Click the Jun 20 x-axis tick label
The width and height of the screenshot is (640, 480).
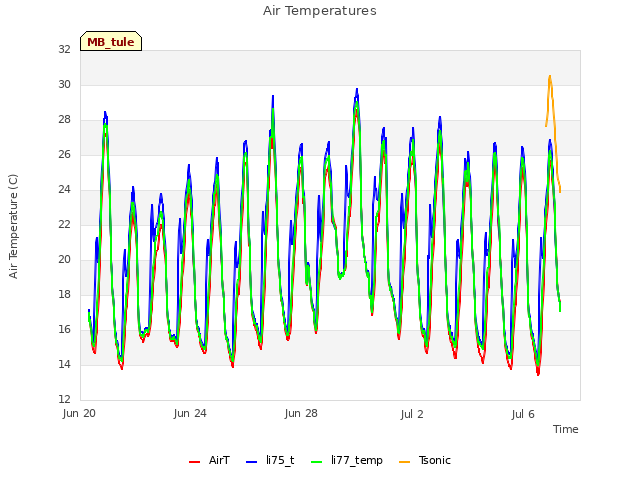pos(79,413)
